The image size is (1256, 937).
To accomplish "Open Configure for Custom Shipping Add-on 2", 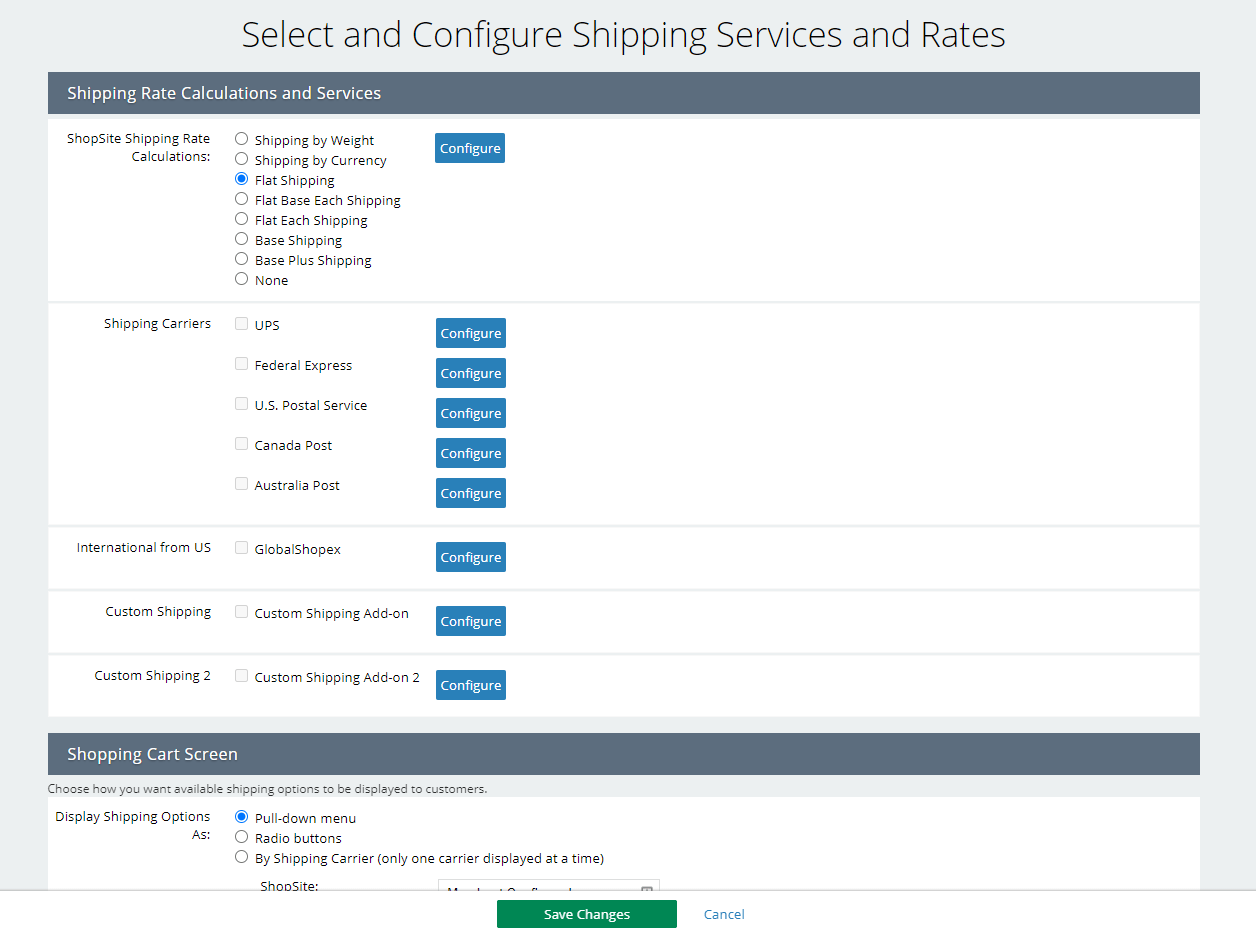I will coord(470,685).
